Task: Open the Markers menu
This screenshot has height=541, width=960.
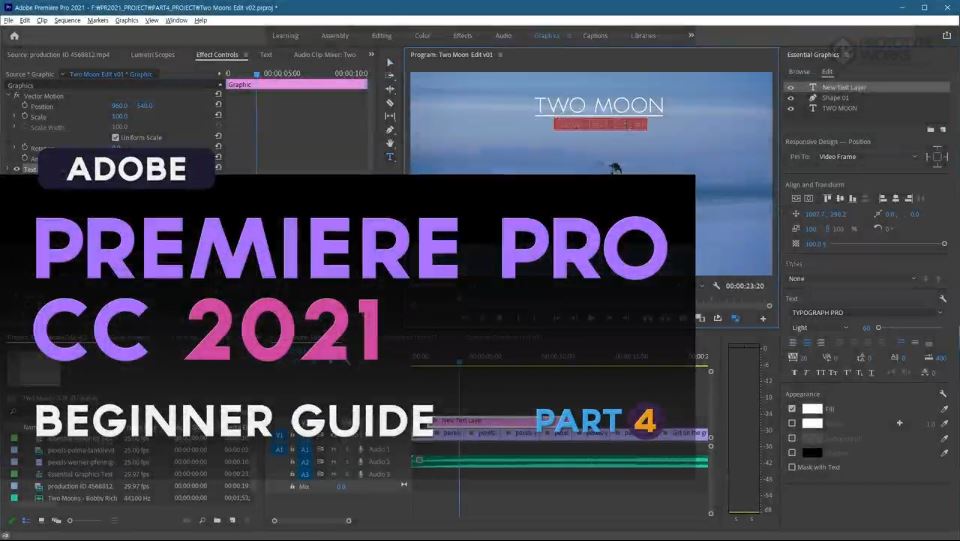Action: coord(97,20)
